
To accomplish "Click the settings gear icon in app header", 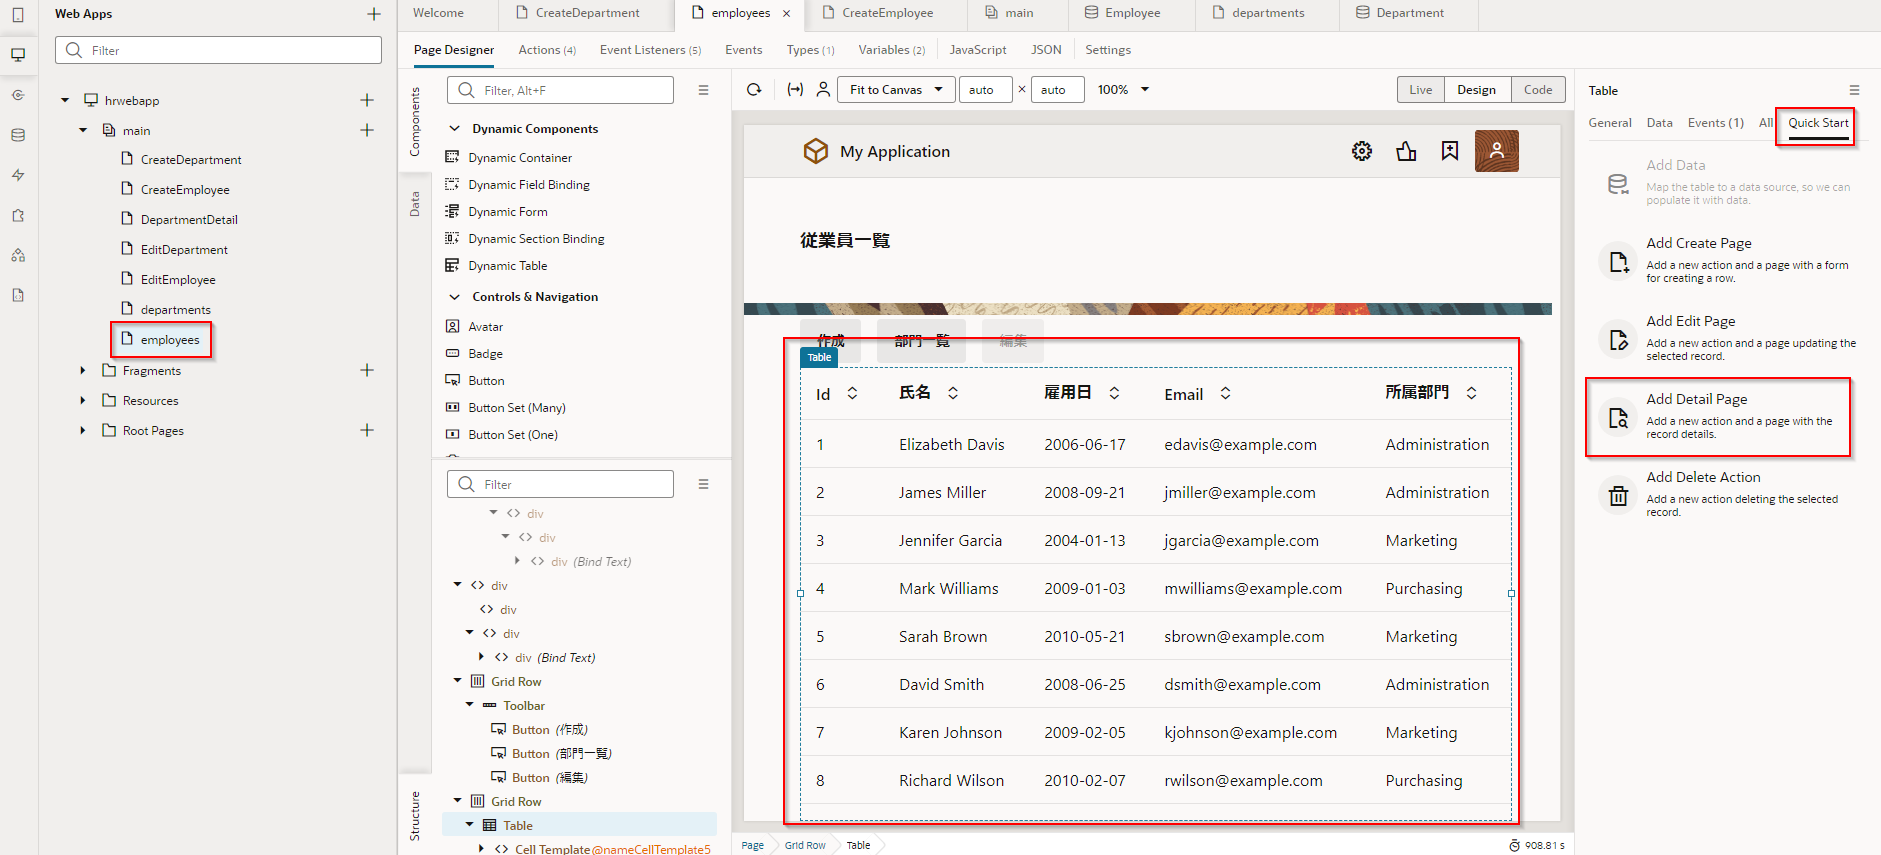I will [1362, 151].
